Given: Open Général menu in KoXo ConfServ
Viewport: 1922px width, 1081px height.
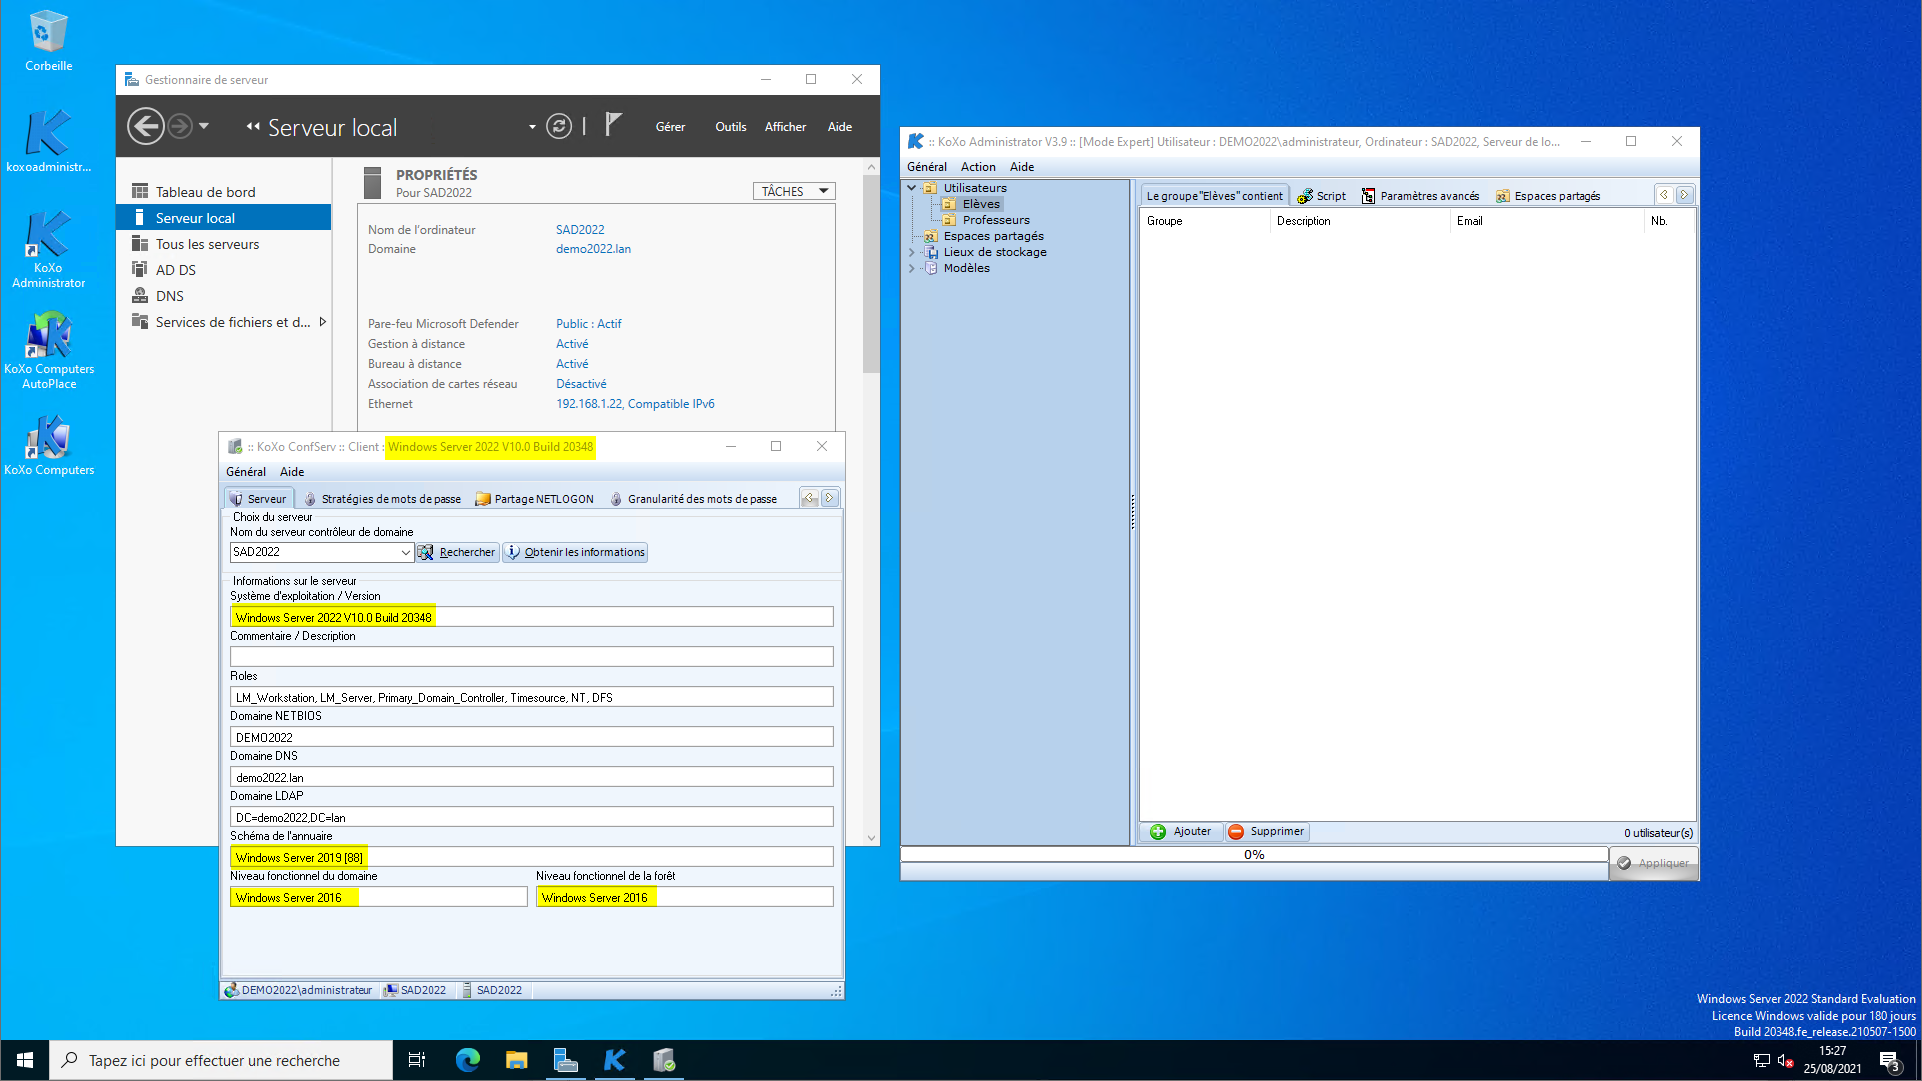Looking at the screenshot, I should [x=246, y=472].
